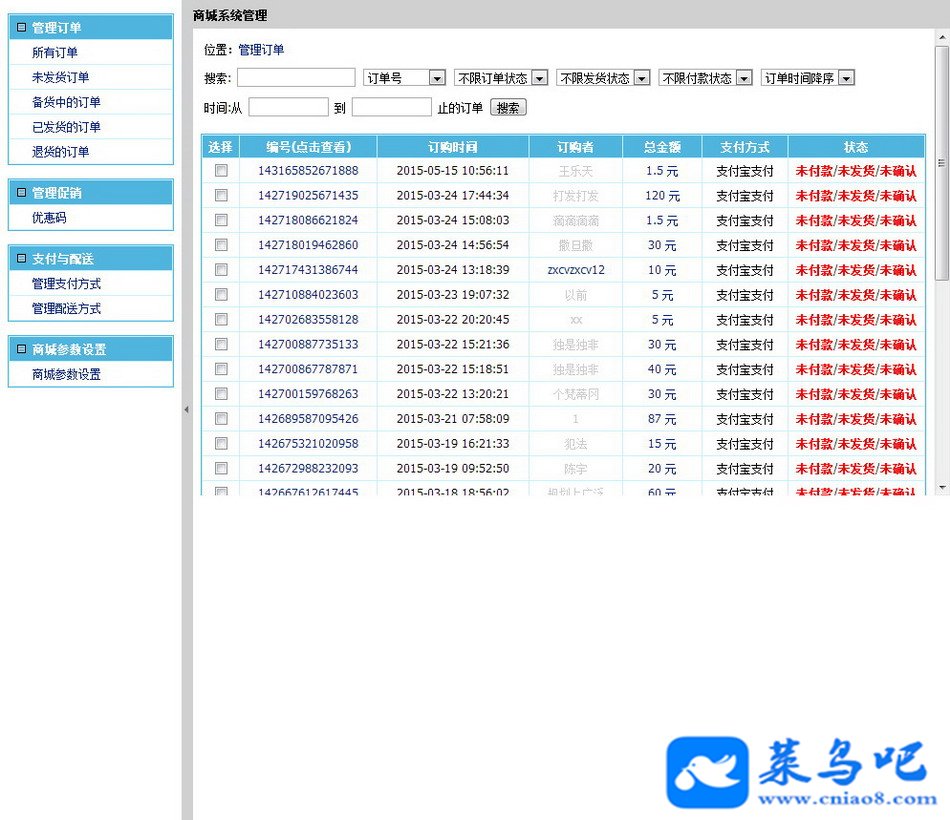The height and width of the screenshot is (820, 950).
Task: Check the box for order 142718019462860
Action: [221, 245]
